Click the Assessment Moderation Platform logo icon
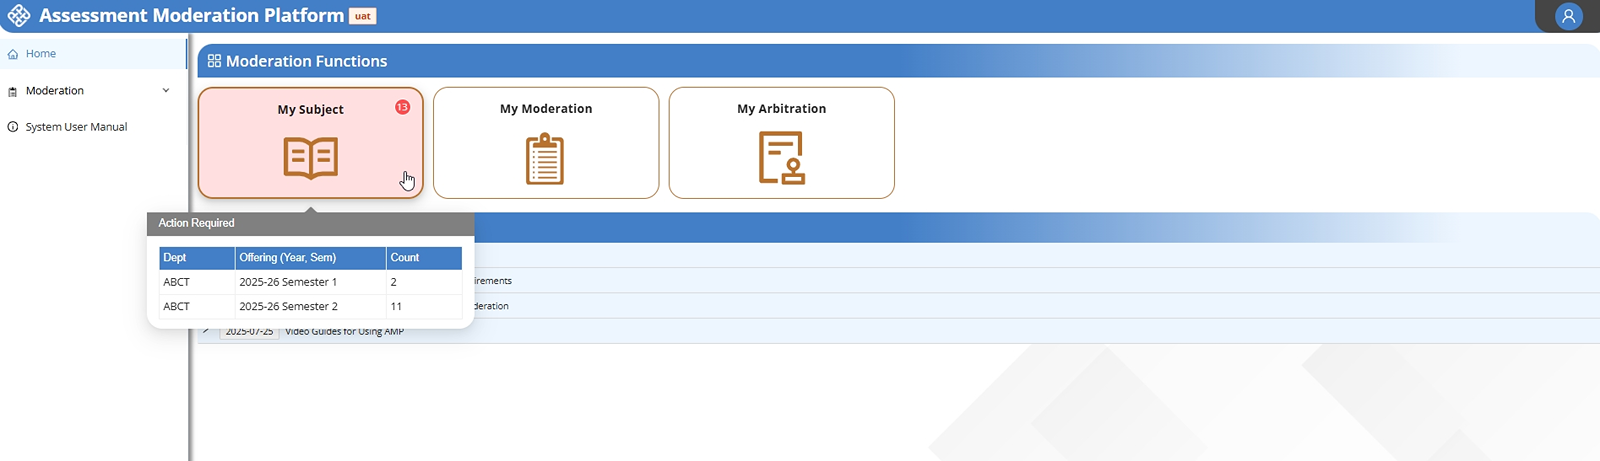The image size is (1600, 461). [19, 16]
